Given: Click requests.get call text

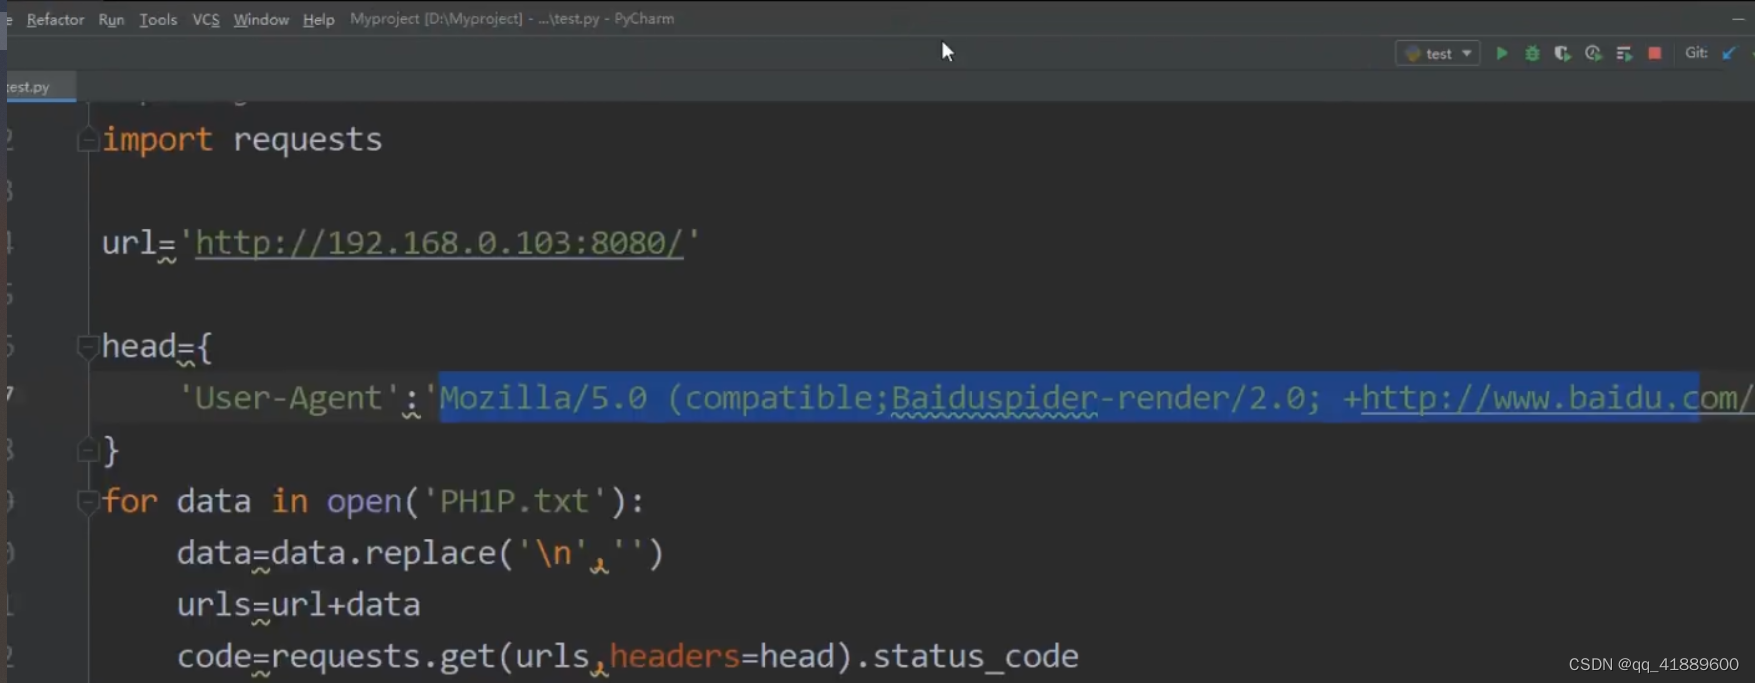Looking at the screenshot, I should point(383,657).
